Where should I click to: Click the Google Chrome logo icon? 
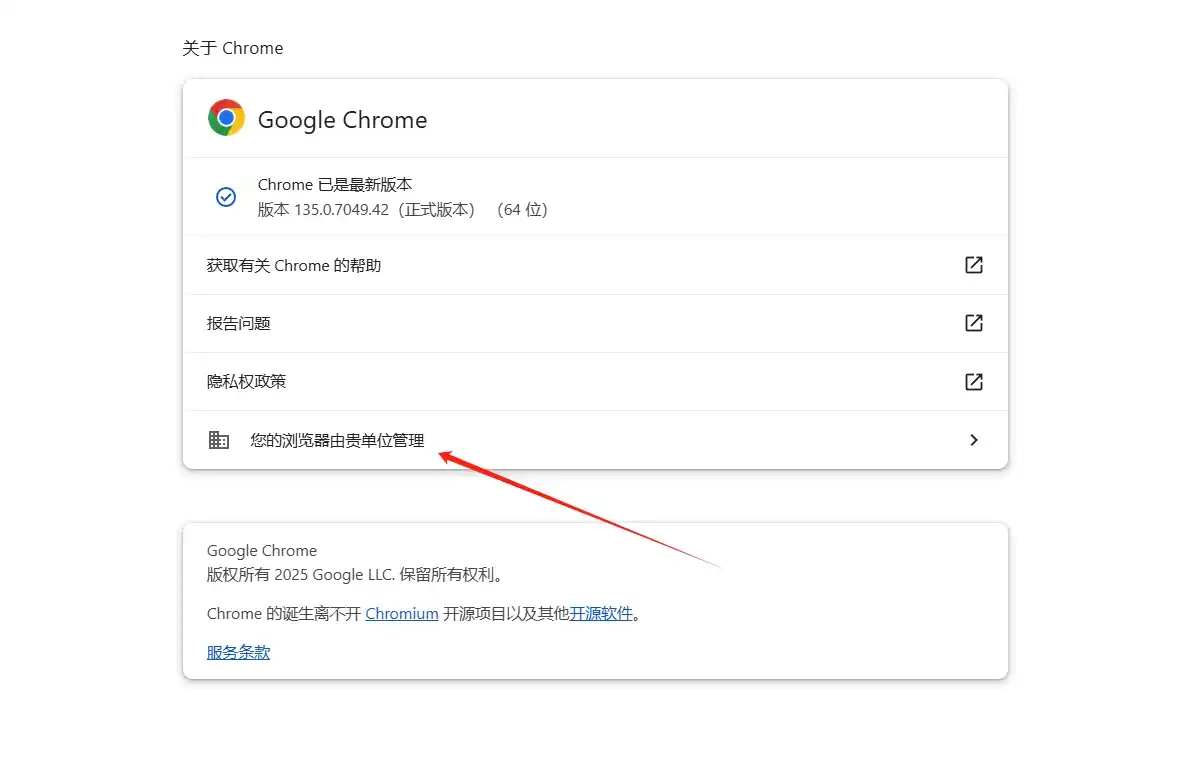pyautogui.click(x=226, y=118)
